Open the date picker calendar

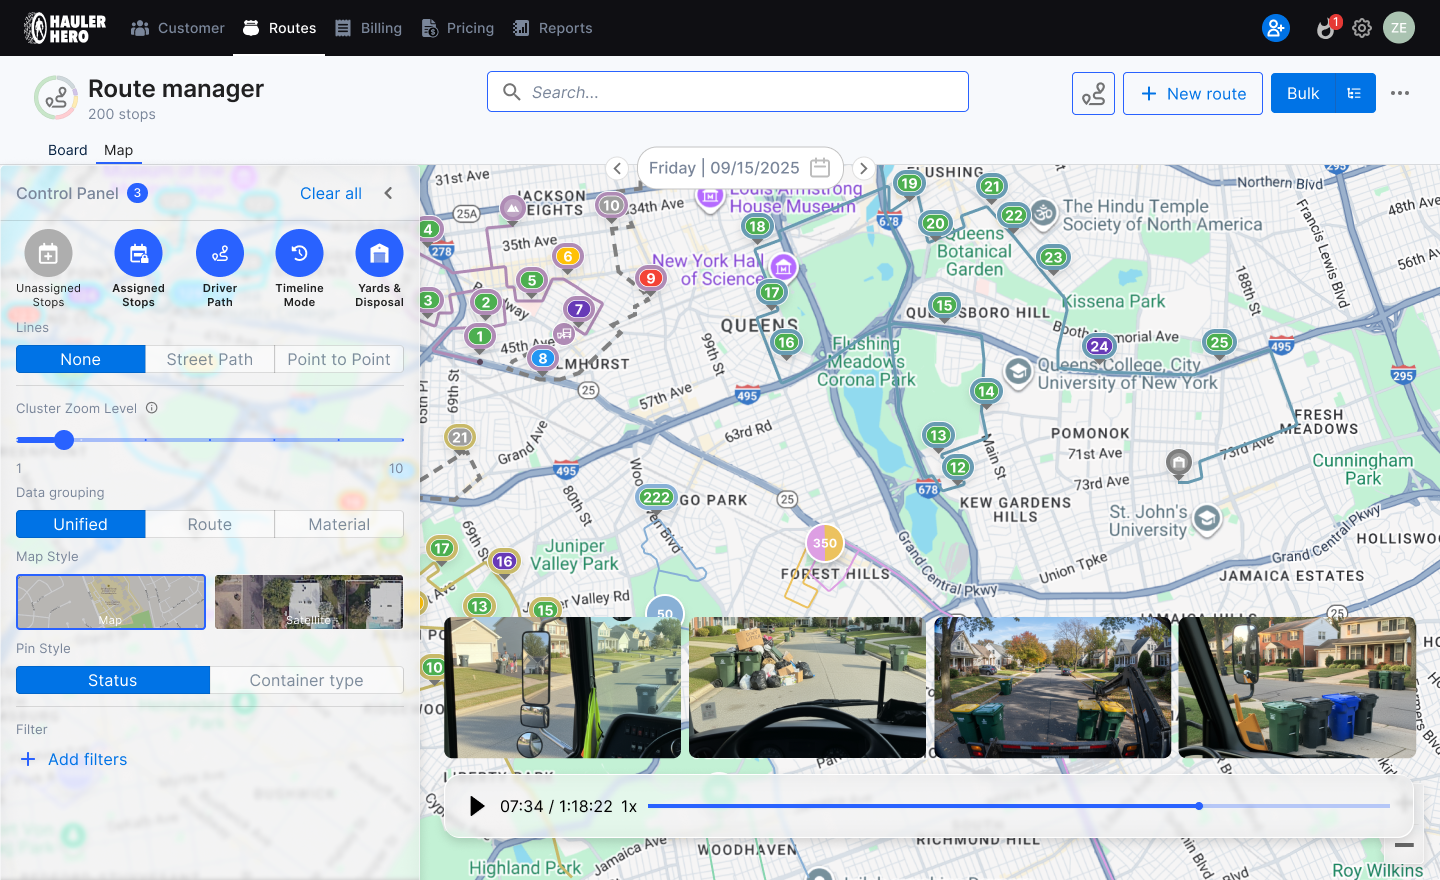[820, 168]
